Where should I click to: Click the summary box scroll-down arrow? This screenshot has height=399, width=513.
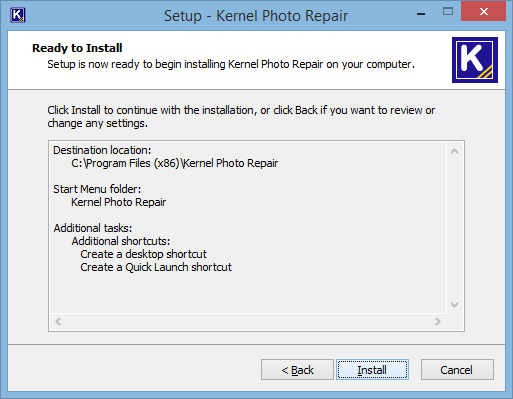[454, 305]
